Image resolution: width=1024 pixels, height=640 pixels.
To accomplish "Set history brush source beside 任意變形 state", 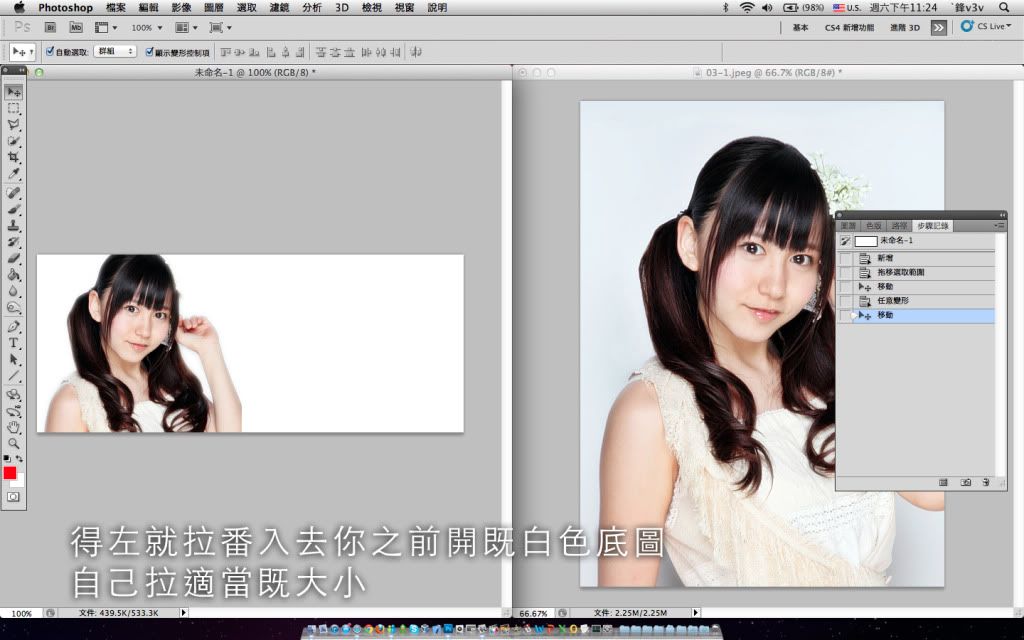I will (x=845, y=301).
